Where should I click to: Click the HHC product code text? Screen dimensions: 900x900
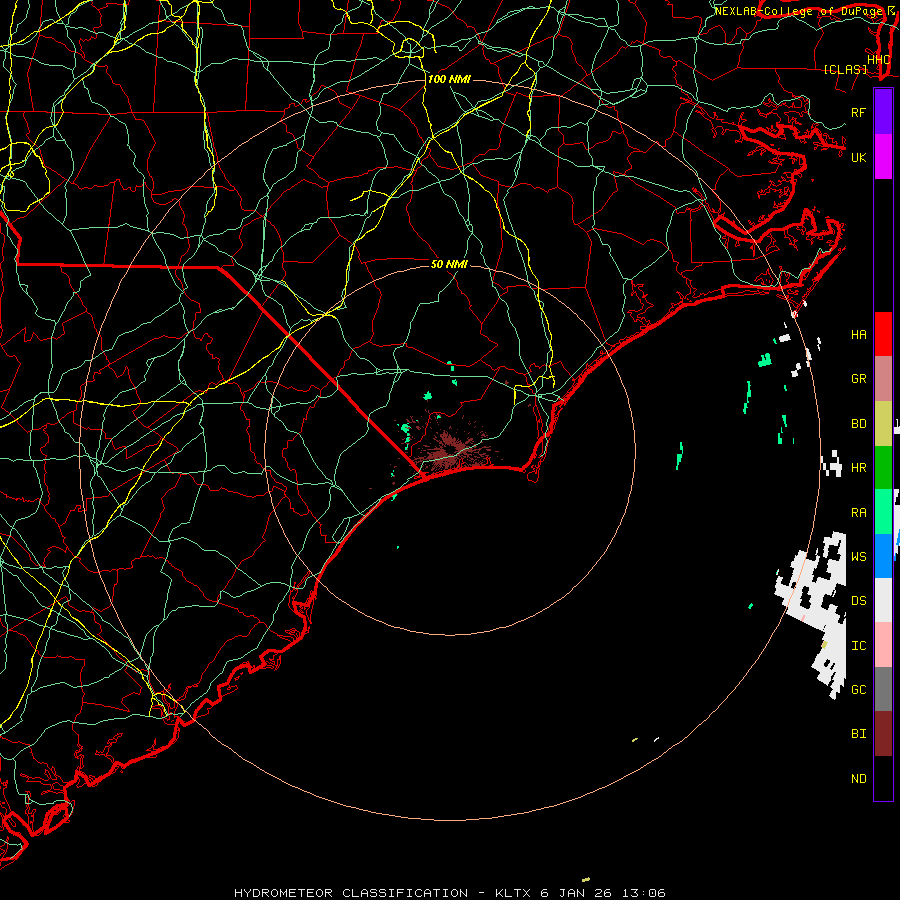(879, 60)
